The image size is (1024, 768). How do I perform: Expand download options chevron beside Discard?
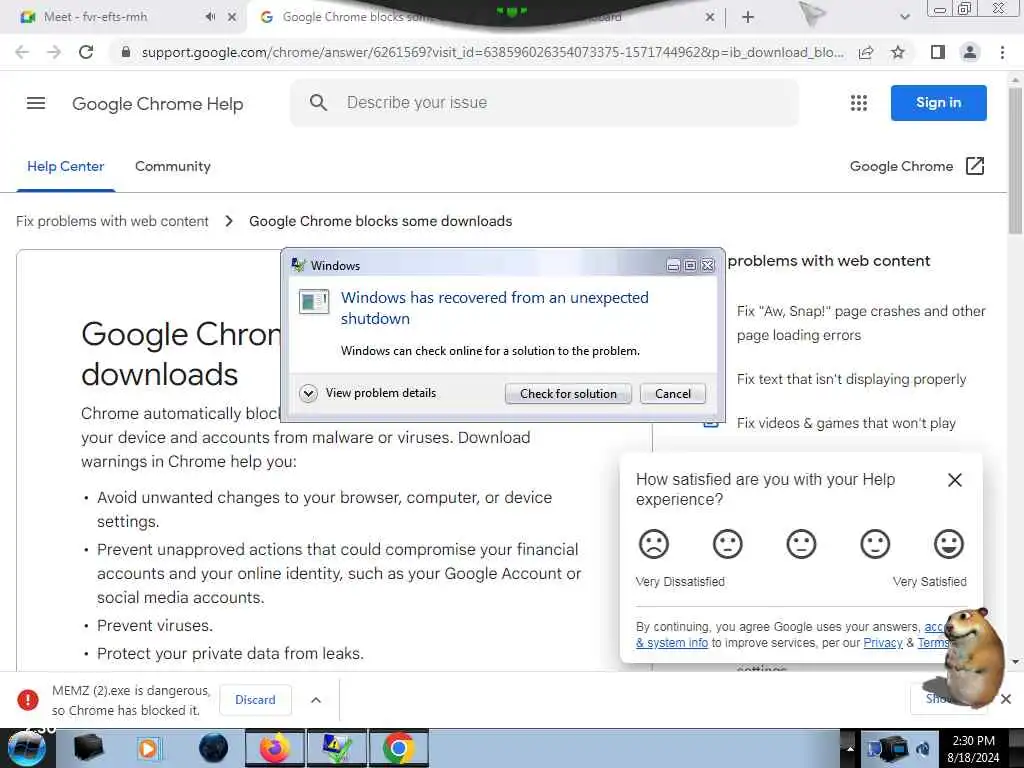[316, 700]
